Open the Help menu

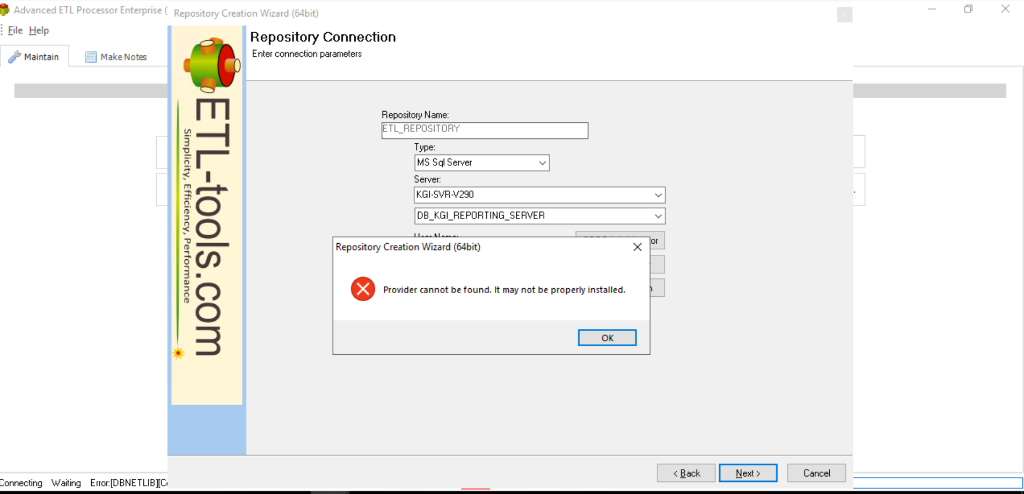pos(39,31)
